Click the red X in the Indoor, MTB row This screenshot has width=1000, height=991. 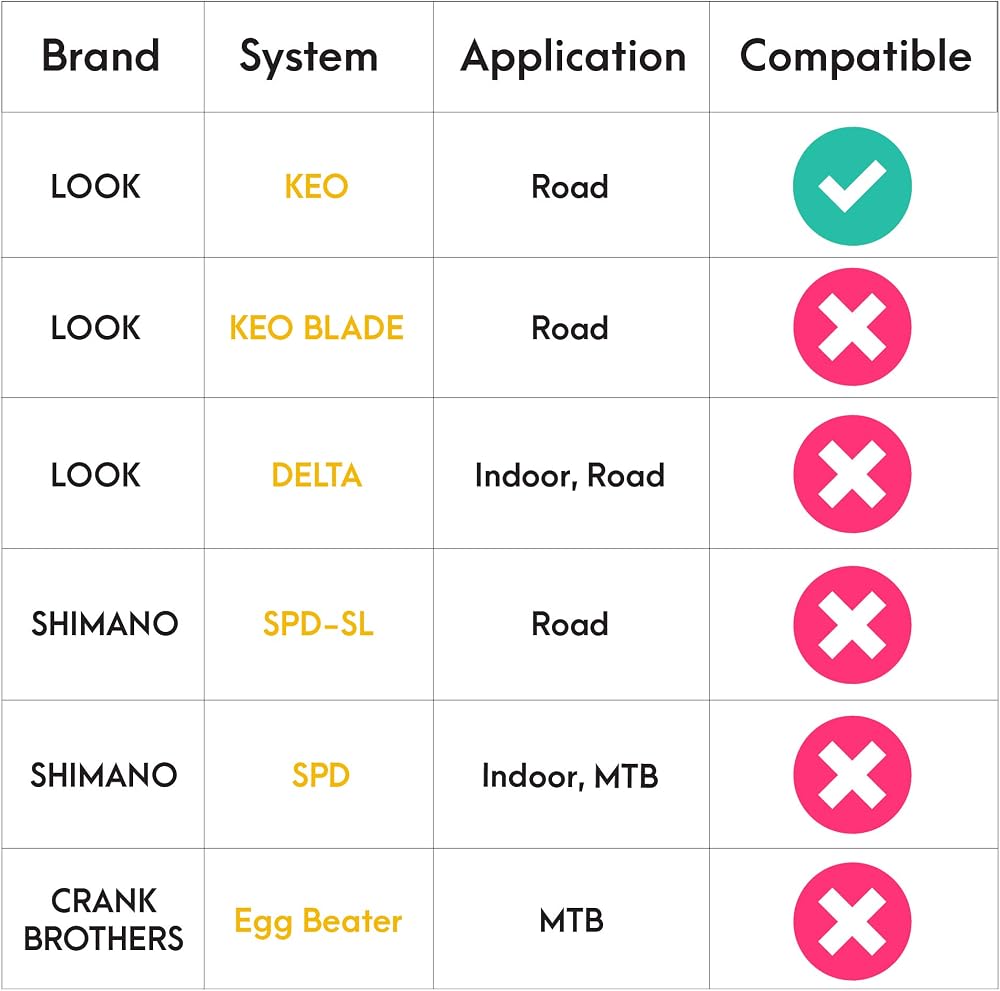[852, 774]
